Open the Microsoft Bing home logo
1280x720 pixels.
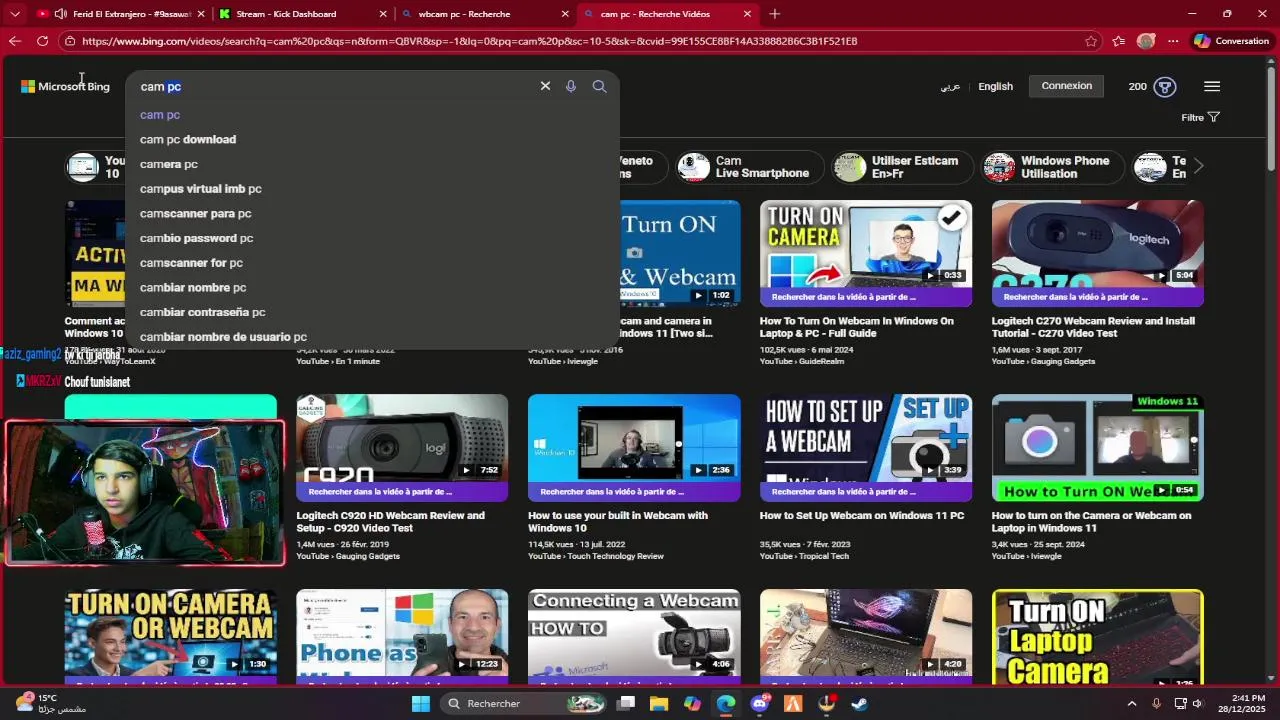click(x=65, y=87)
